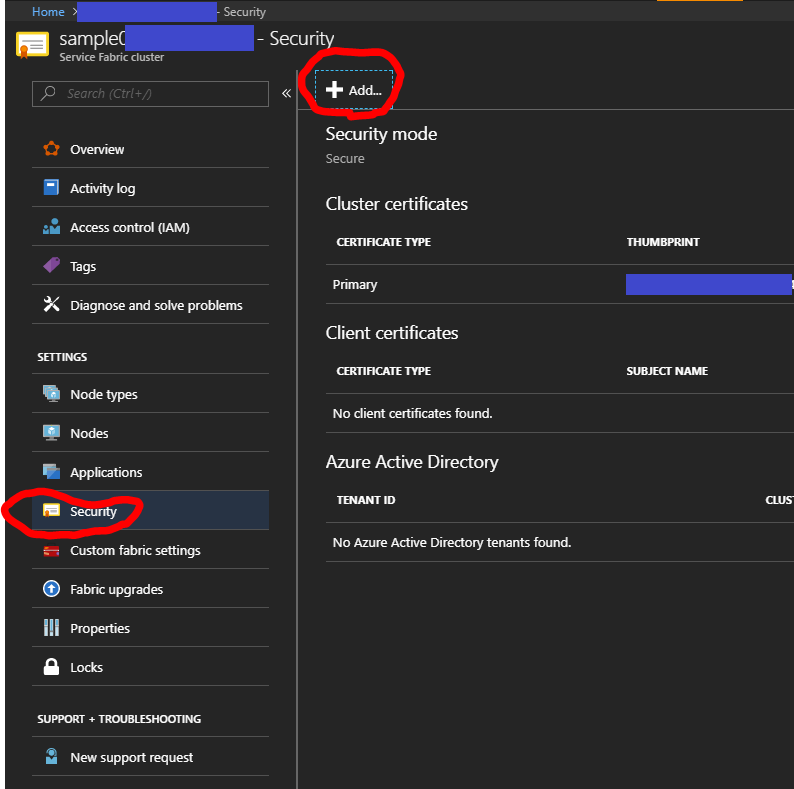Click the Activity log book icon
The height and width of the screenshot is (789, 794).
[51, 187]
